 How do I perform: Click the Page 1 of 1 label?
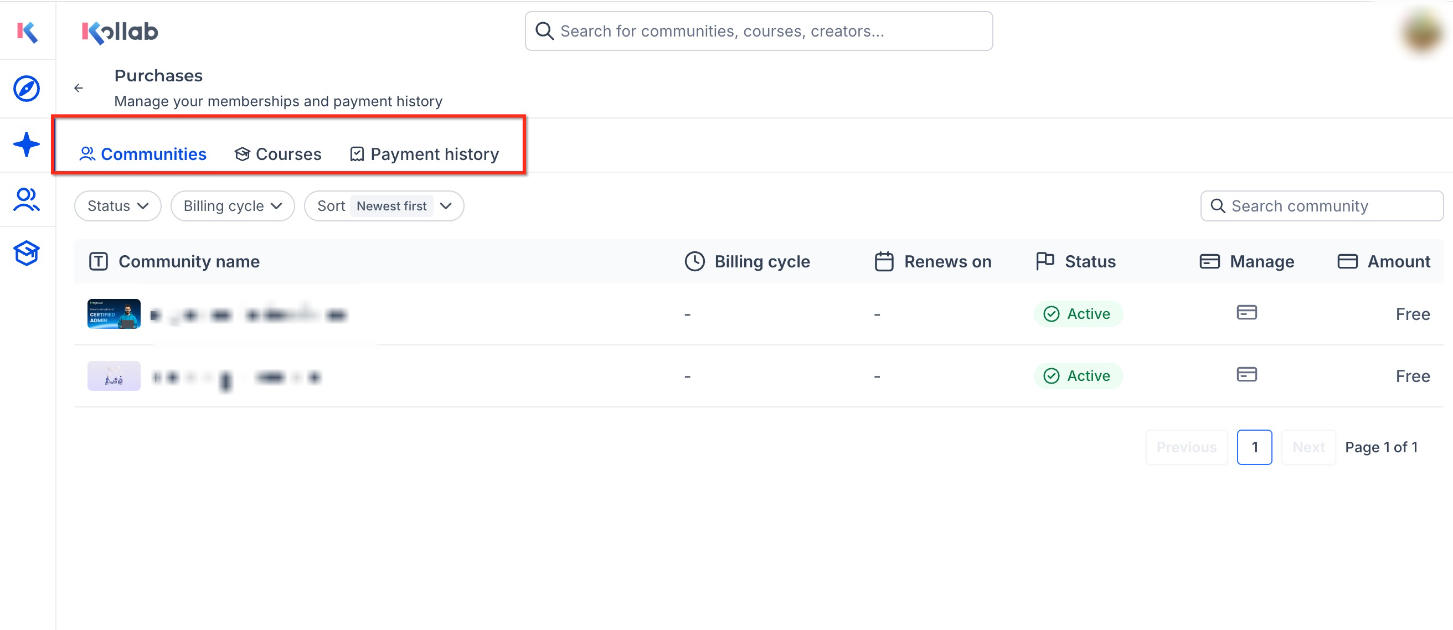1381,447
